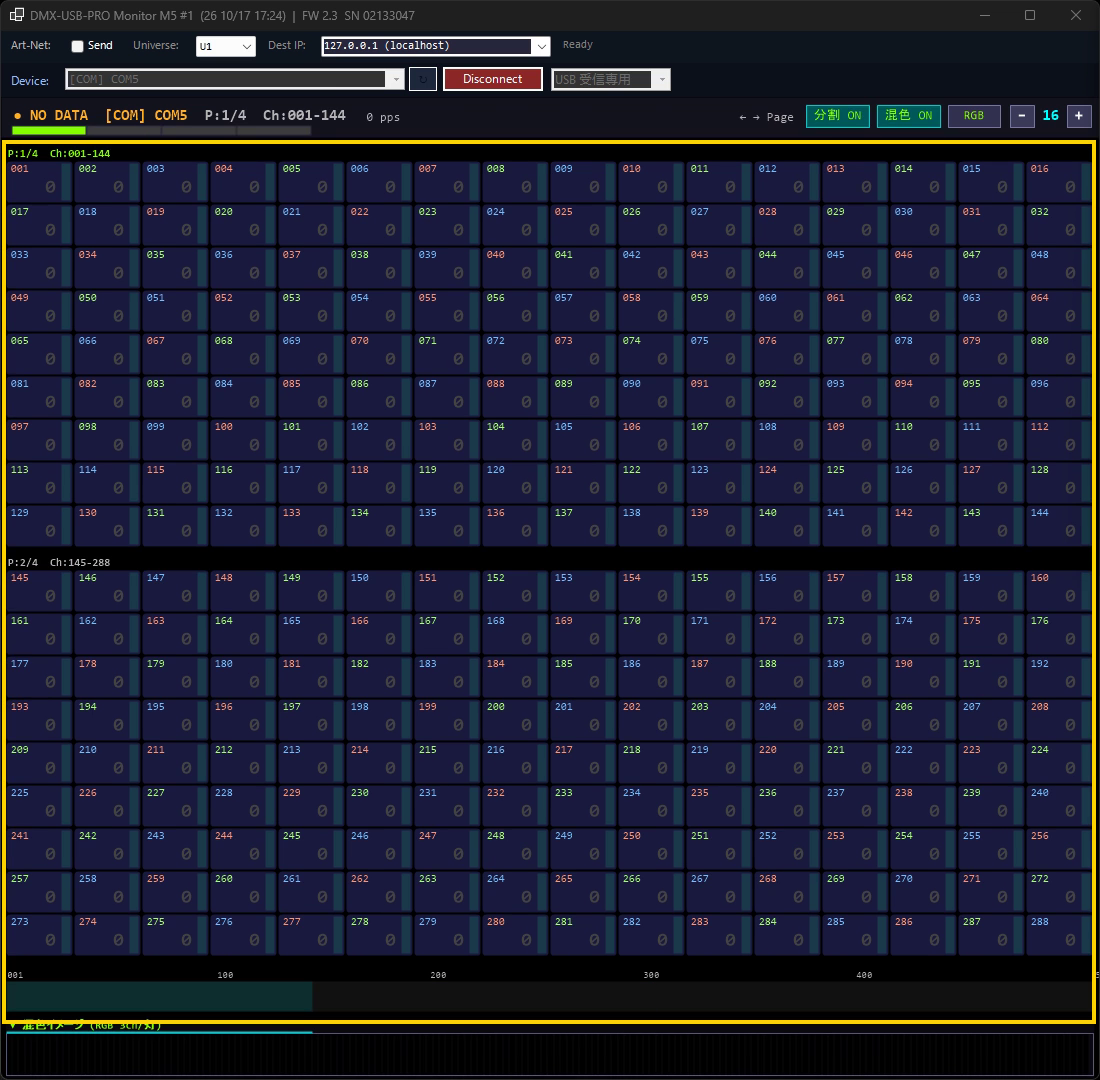
Task: Open the USB 受信専用 mode dropdown
Action: pos(610,79)
